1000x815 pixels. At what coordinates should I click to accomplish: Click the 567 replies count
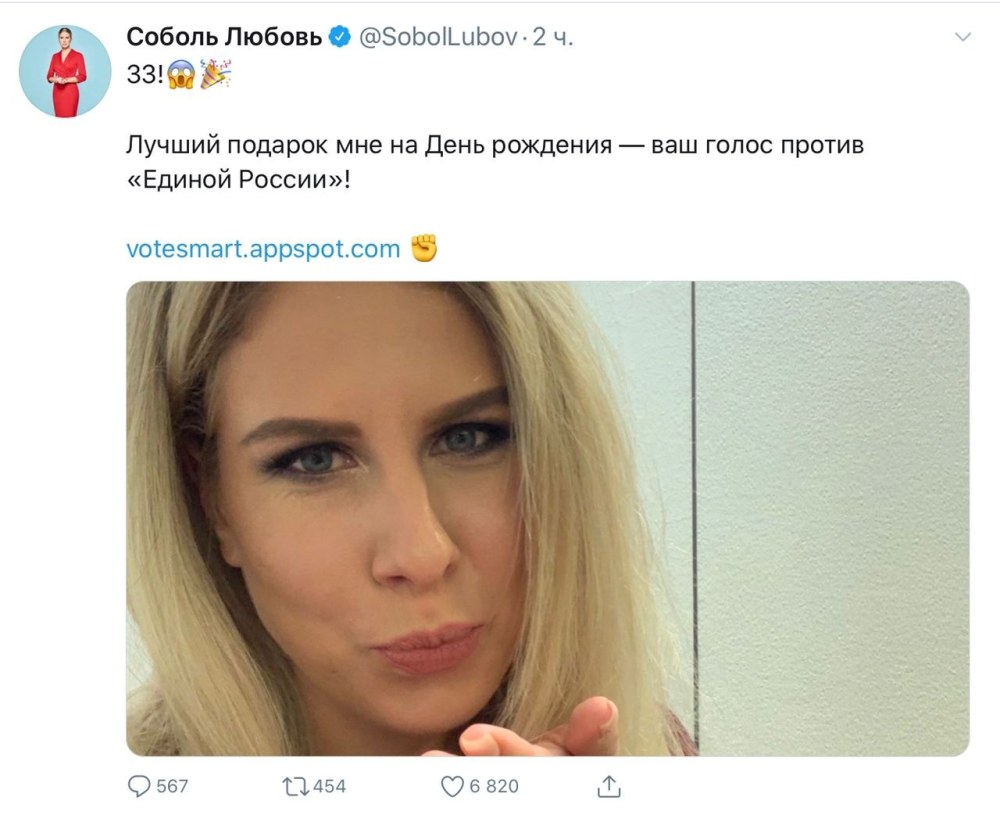172,786
